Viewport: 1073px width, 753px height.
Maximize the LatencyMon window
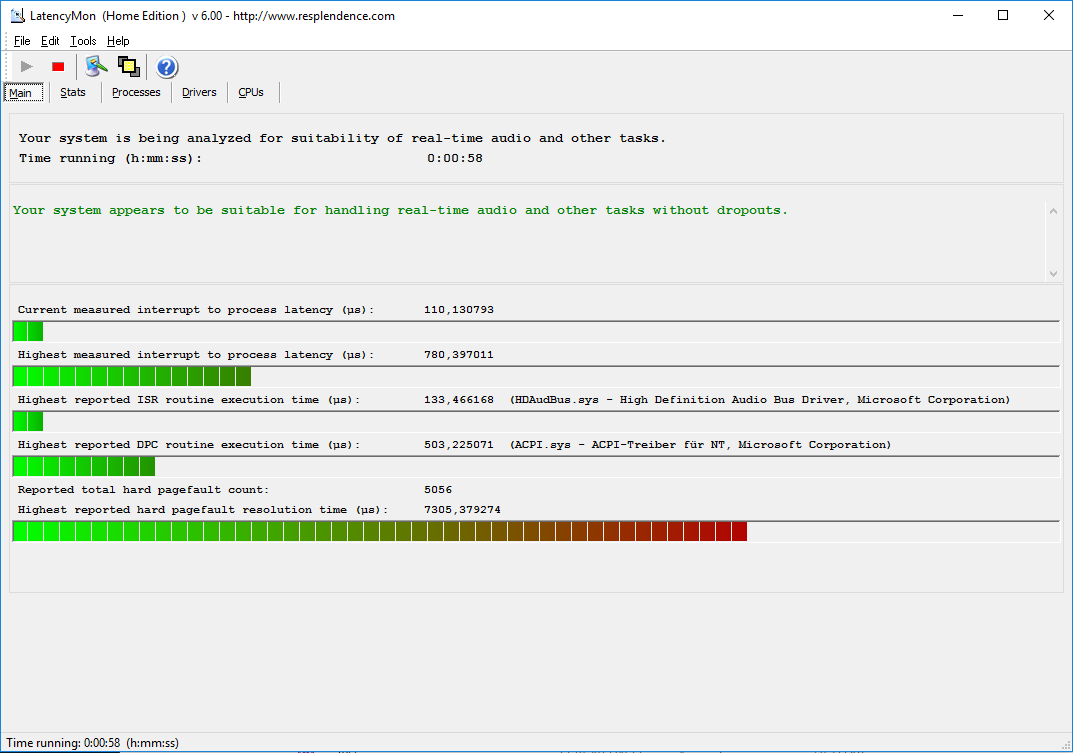(1003, 15)
